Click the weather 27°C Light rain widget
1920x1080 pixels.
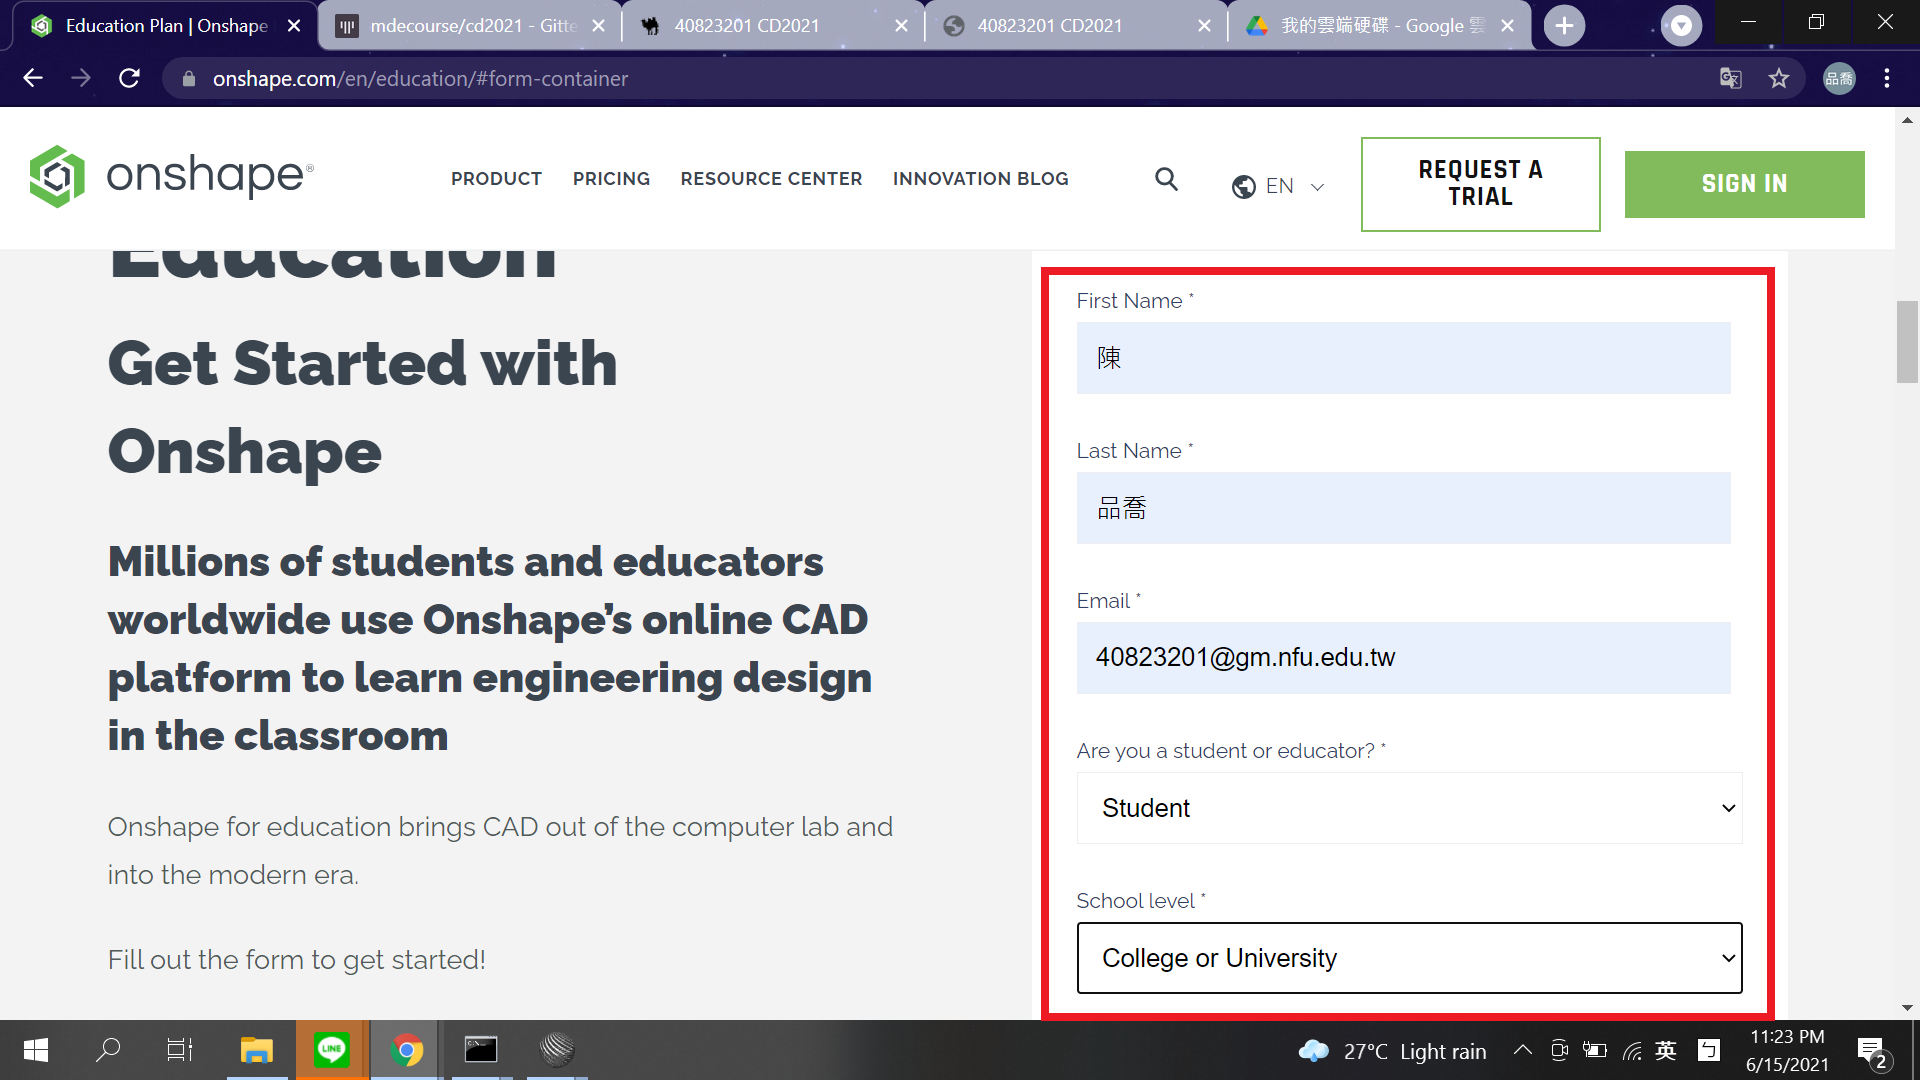(1392, 1051)
